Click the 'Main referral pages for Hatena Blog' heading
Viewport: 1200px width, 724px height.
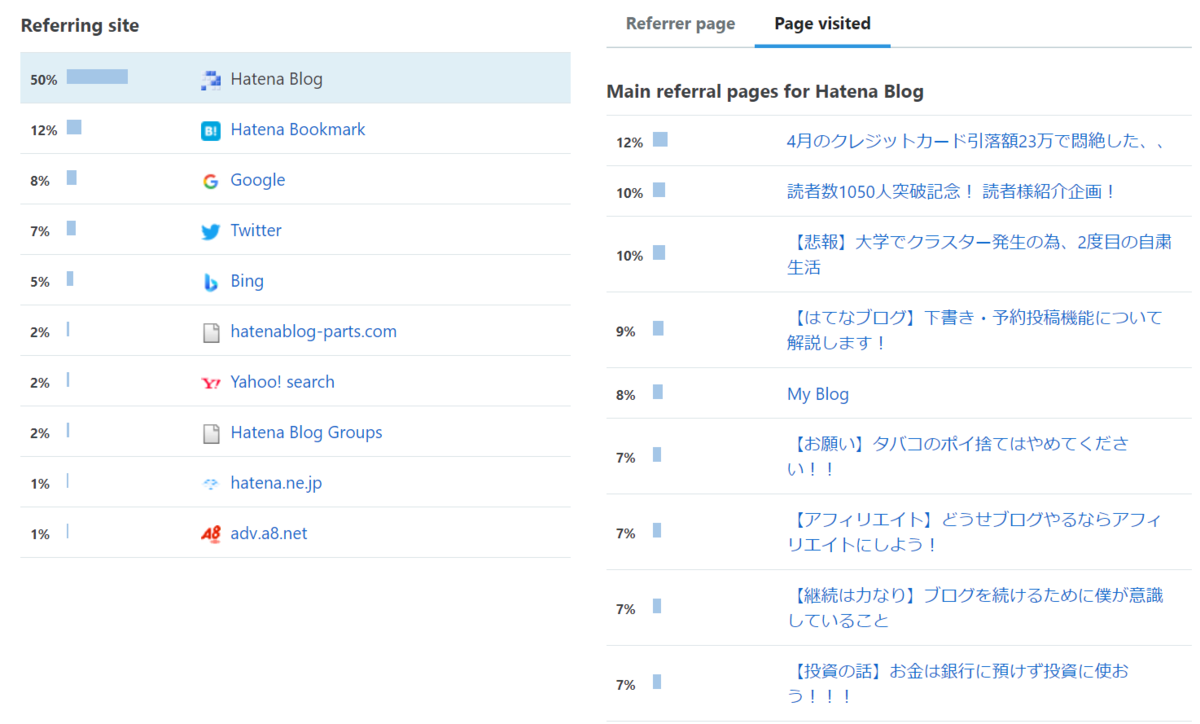click(x=765, y=91)
